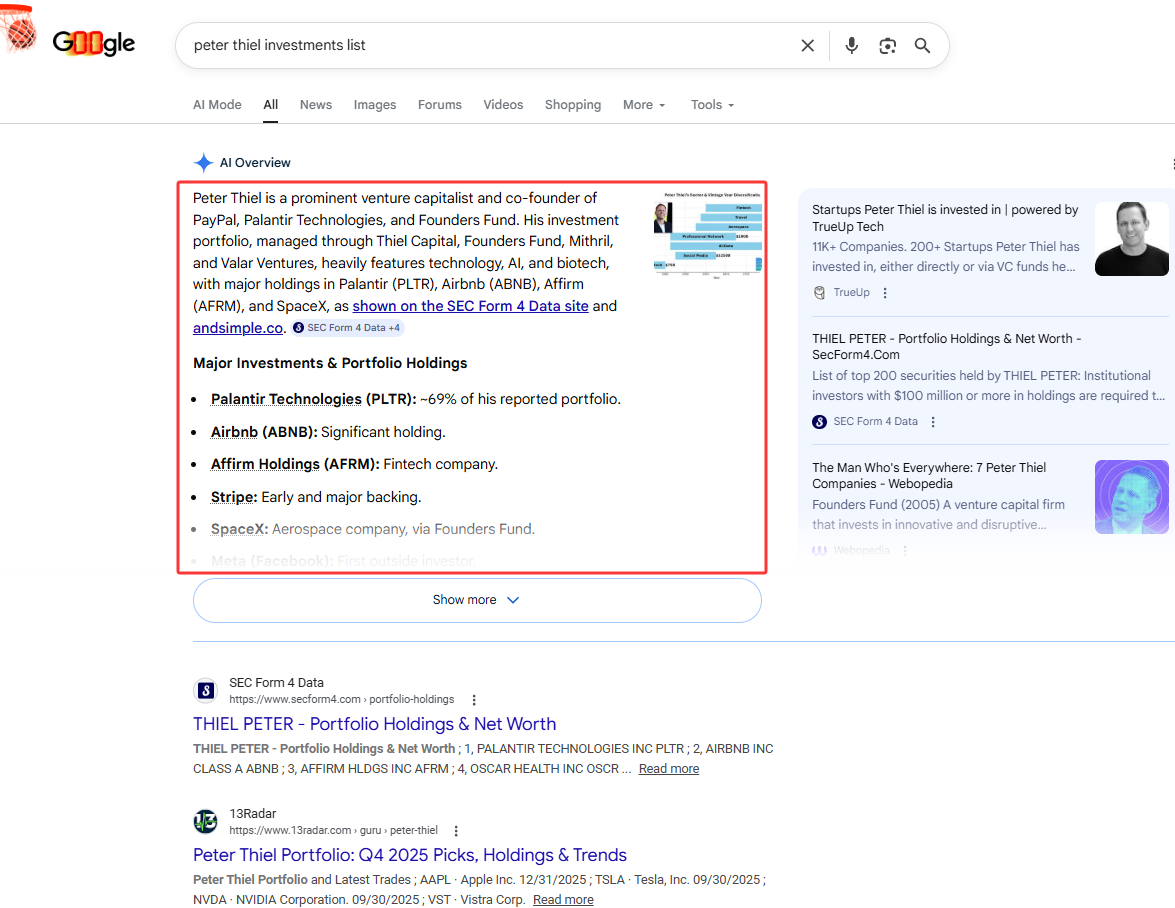Open options for secform4.com search result
The image size is (1175, 908).
474,700
